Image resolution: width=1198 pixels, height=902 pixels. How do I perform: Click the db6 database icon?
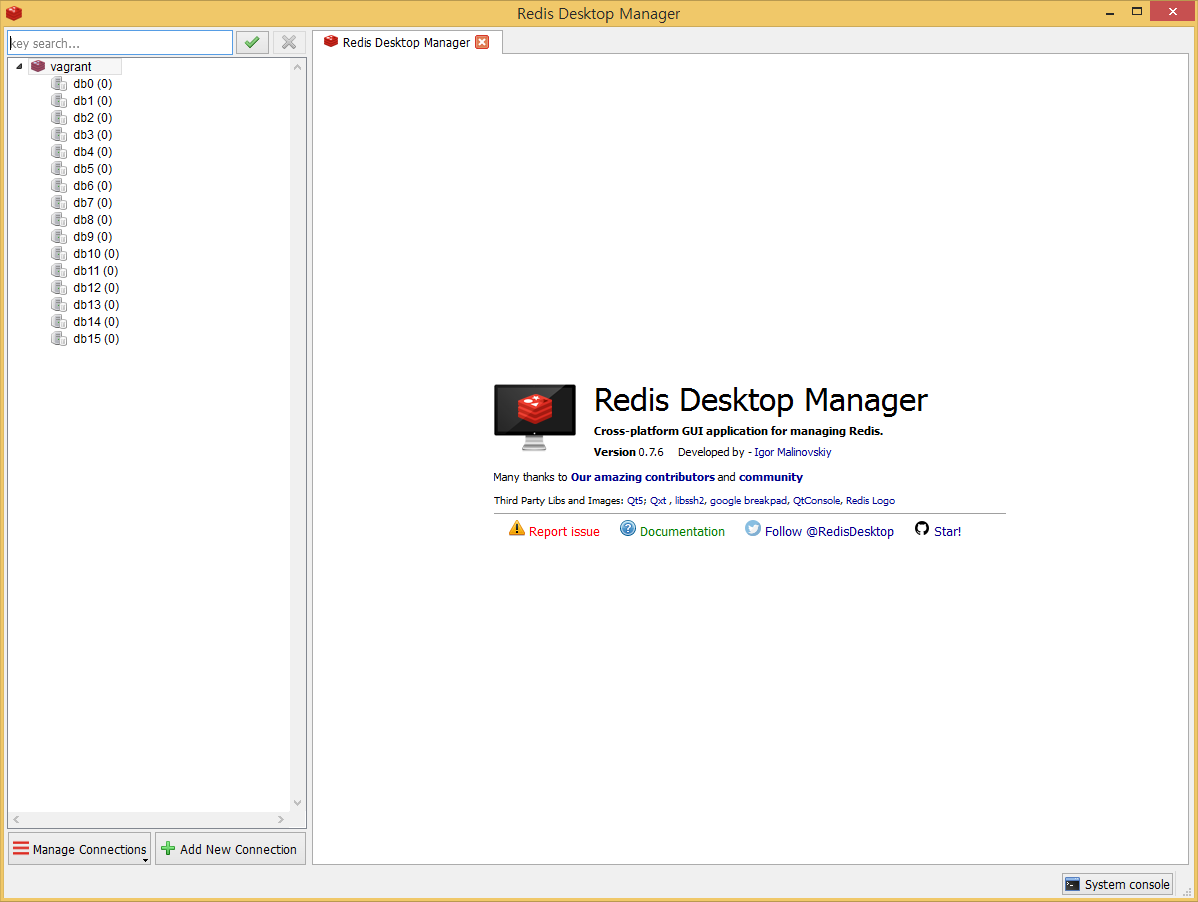(x=59, y=186)
